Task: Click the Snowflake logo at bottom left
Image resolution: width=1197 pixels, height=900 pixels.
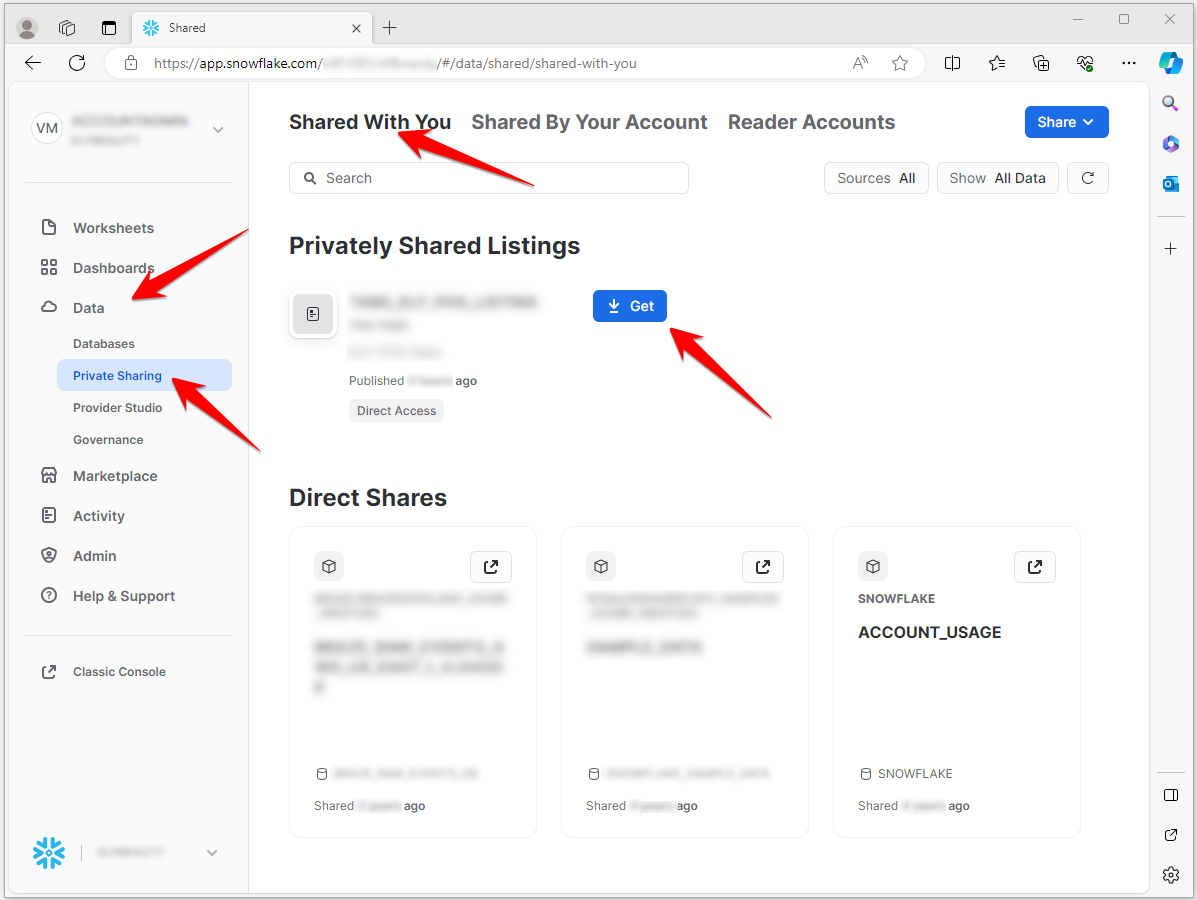Action: (x=48, y=853)
